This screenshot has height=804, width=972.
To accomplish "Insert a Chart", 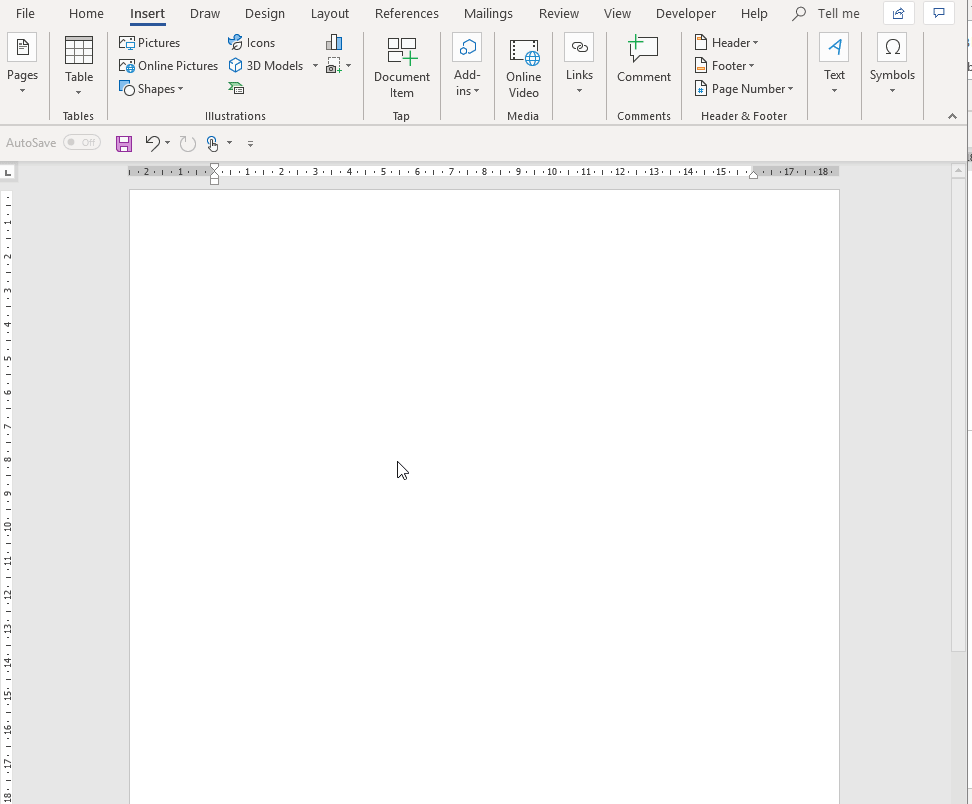I will pos(334,42).
